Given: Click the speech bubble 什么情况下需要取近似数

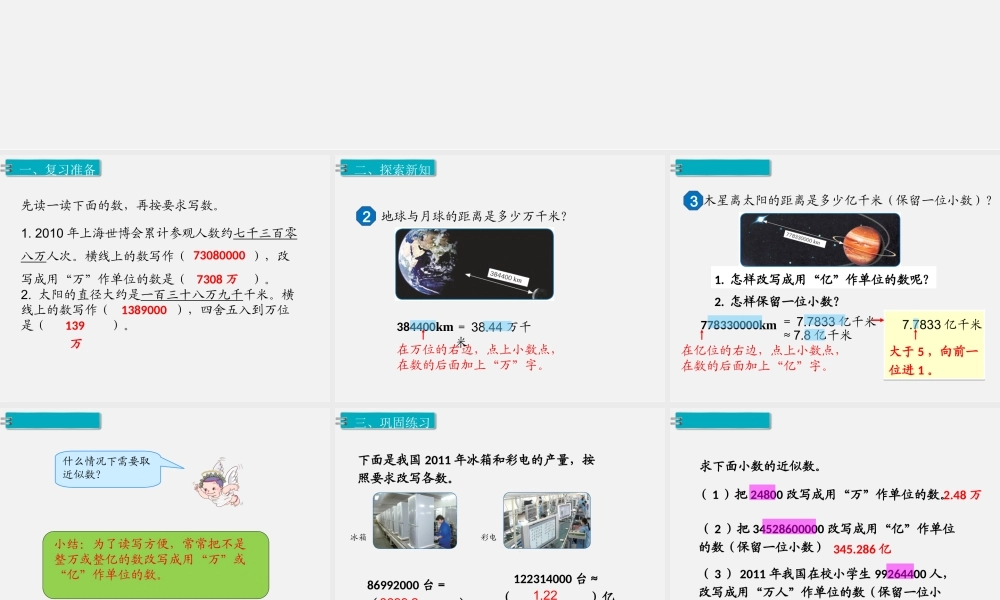Looking at the screenshot, I should 110,466.
